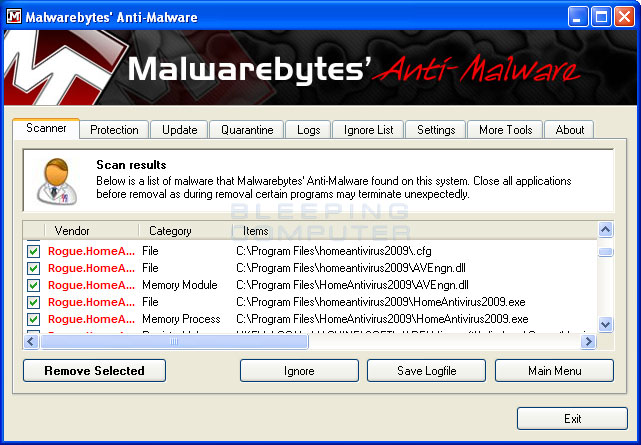641x445 pixels.
Task: Click the vertical scrollbar thumb of results list
Action: tap(605, 252)
